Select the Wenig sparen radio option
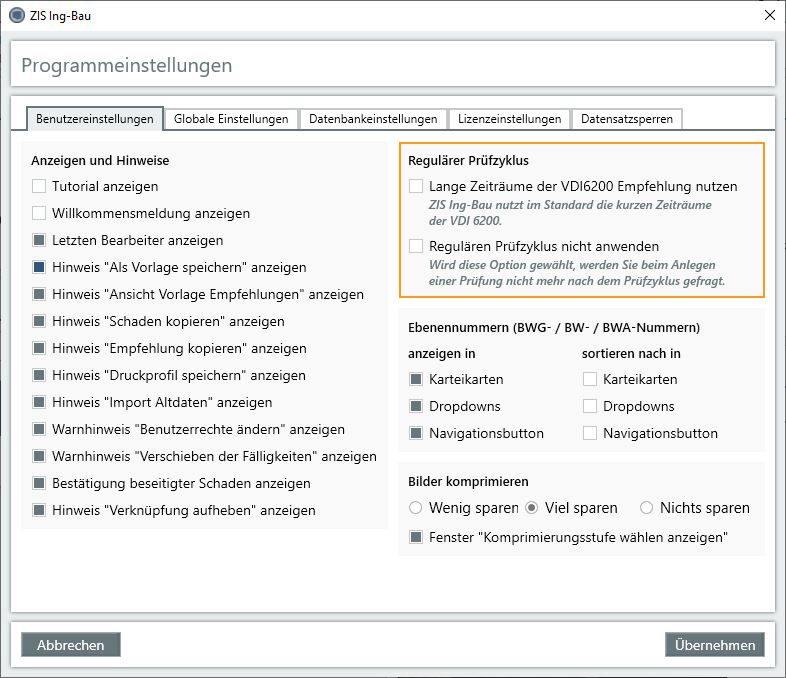This screenshot has height=678, width=786. coord(416,508)
